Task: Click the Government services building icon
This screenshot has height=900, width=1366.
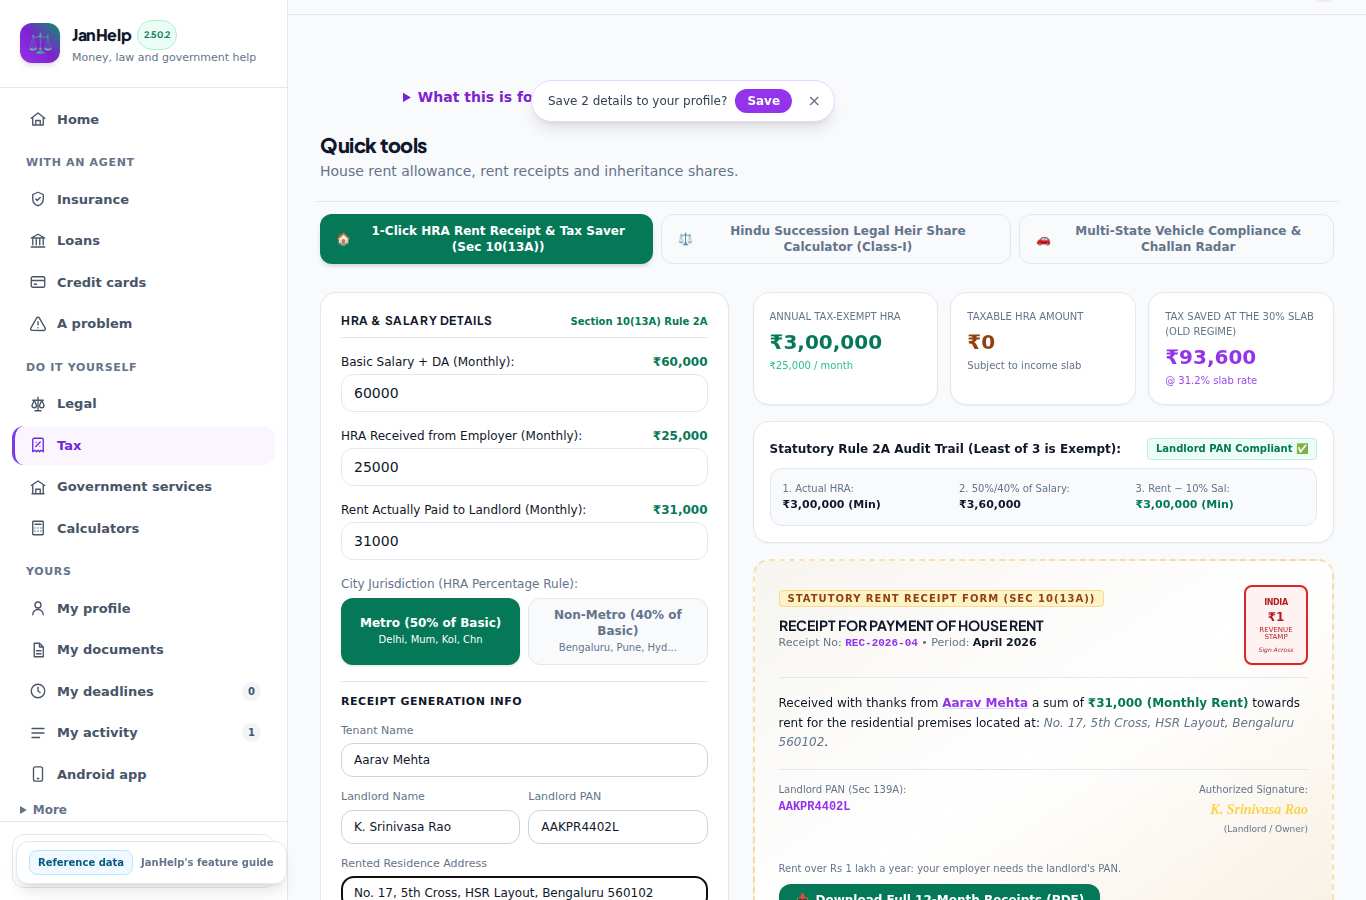Action: click(38, 486)
